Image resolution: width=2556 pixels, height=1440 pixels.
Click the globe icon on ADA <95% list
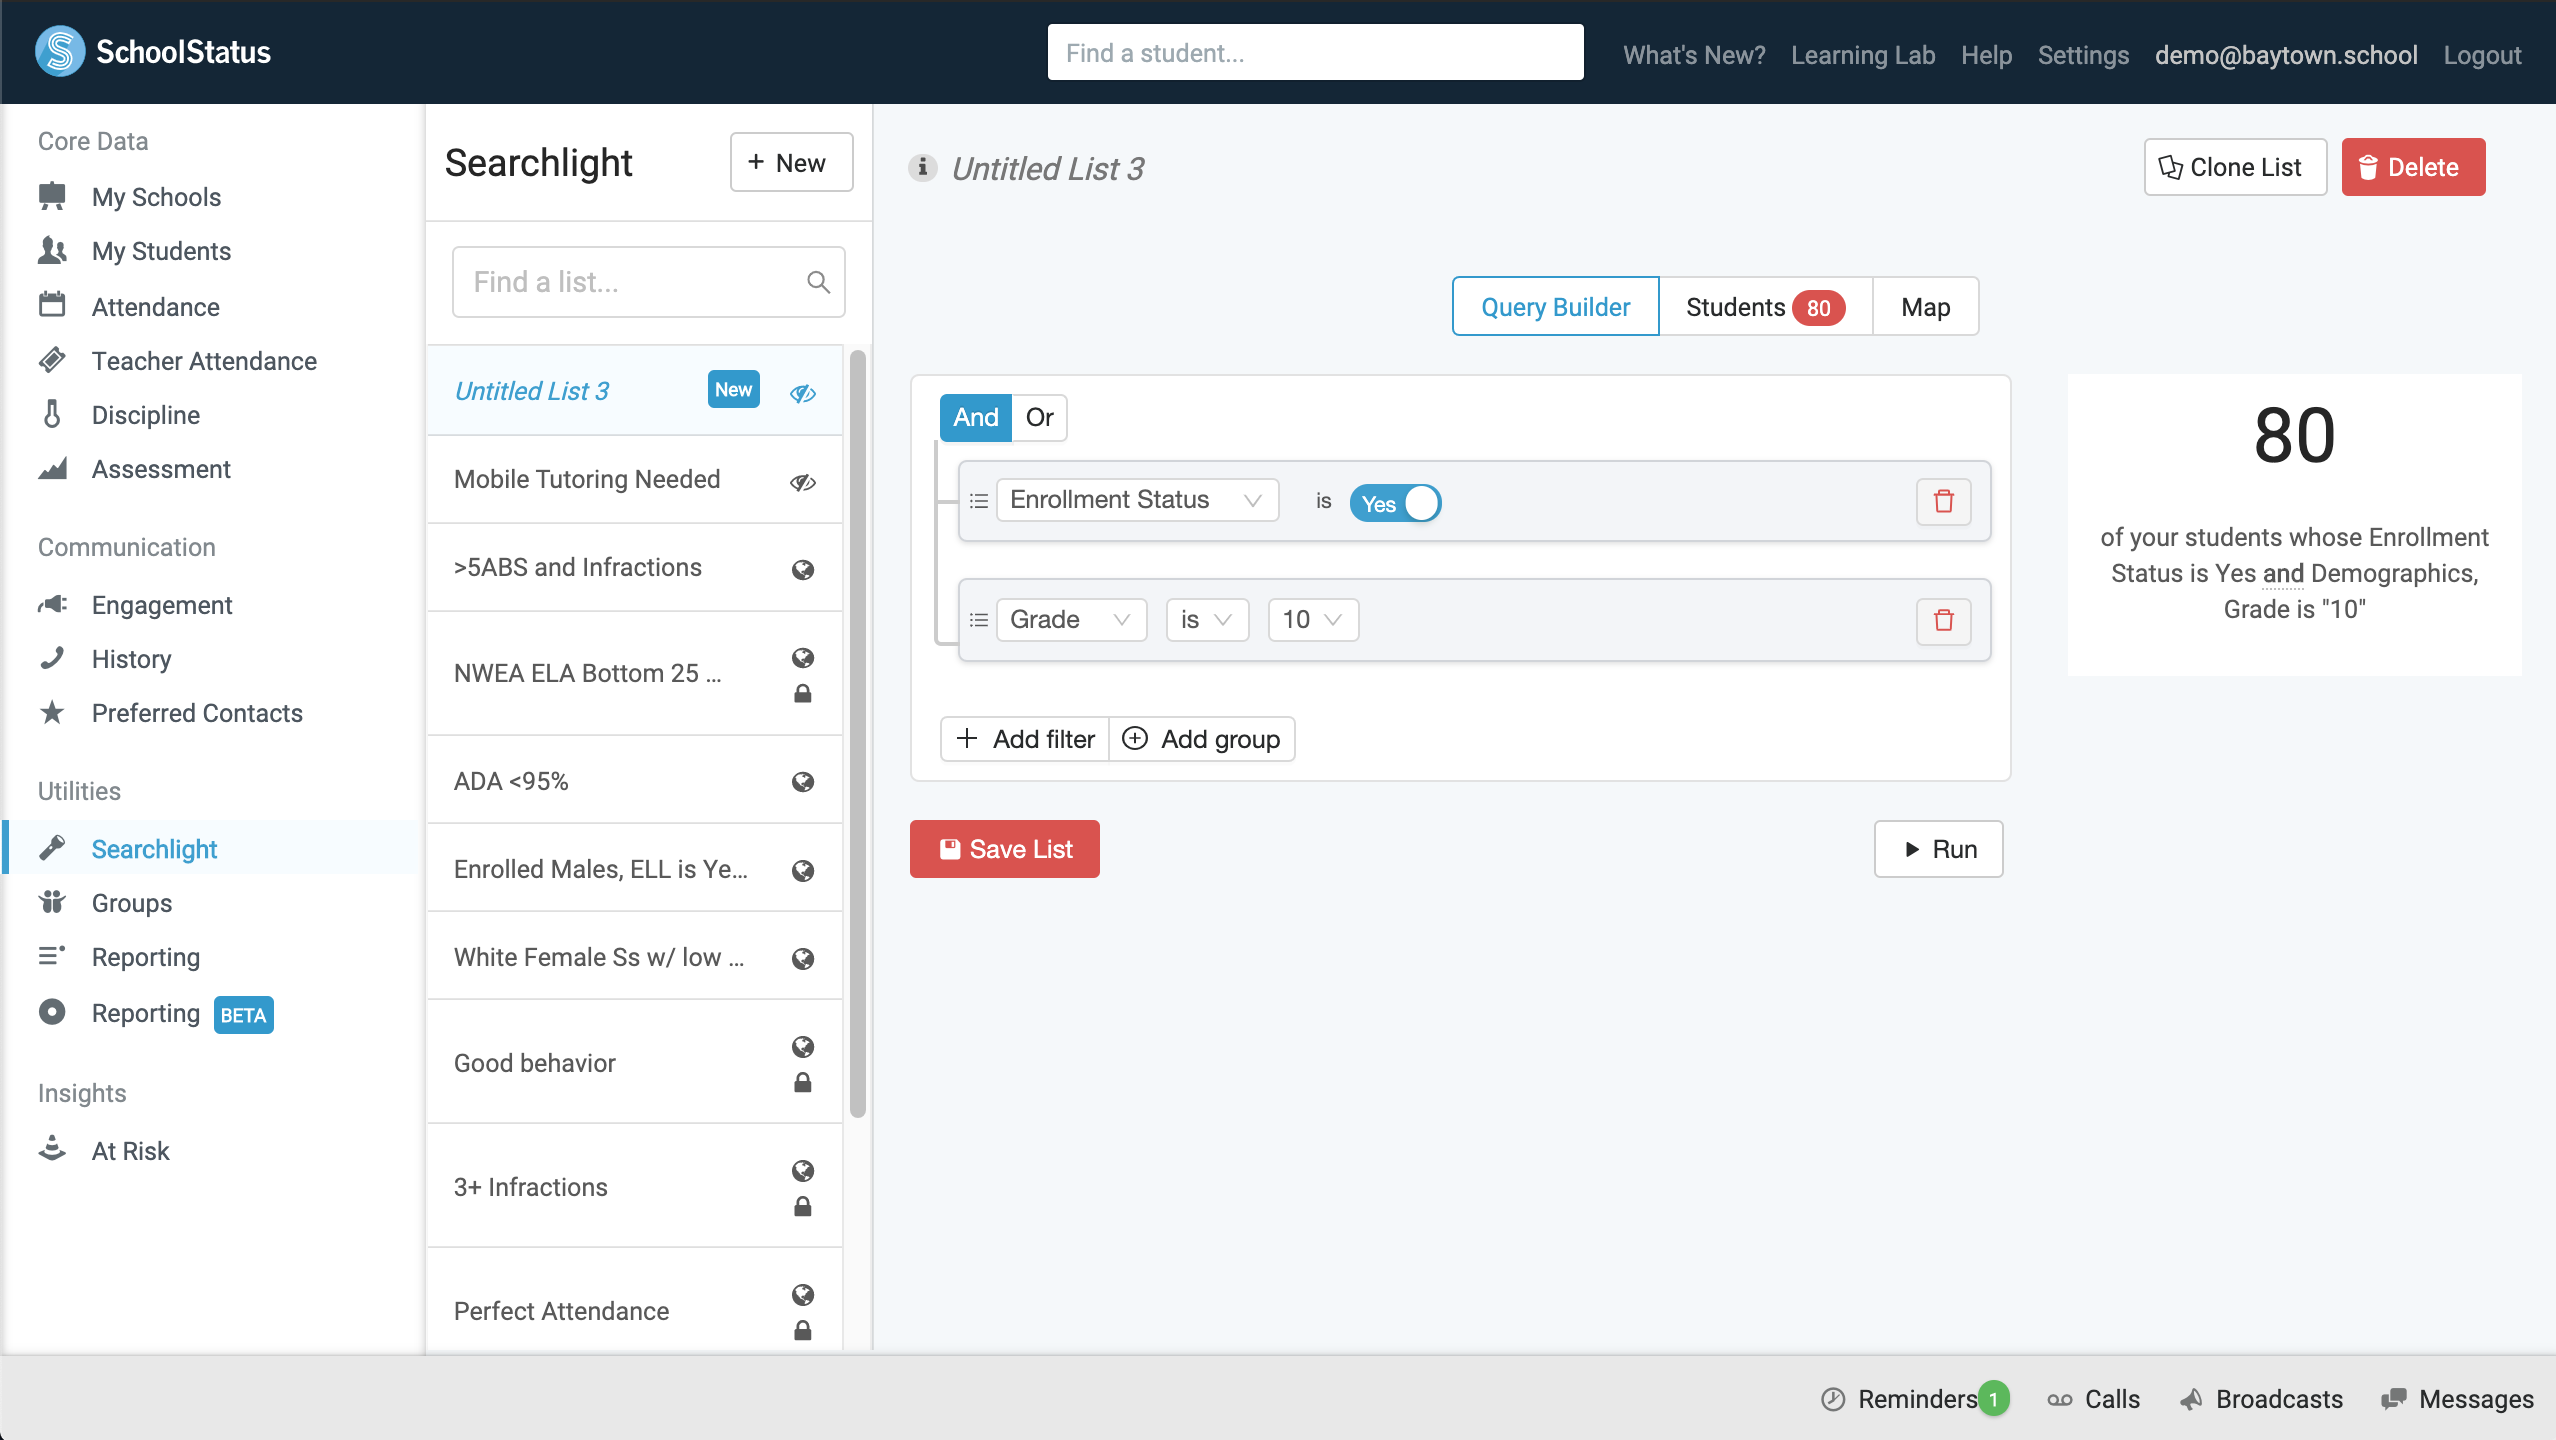802,781
